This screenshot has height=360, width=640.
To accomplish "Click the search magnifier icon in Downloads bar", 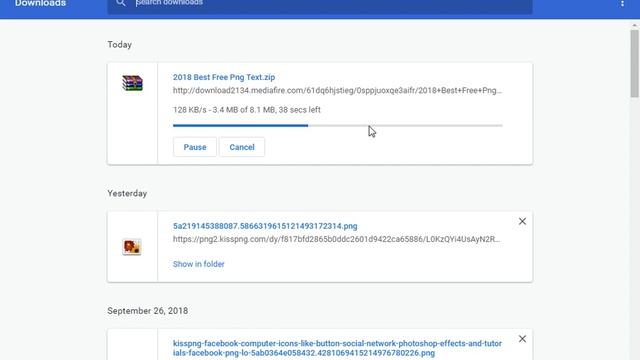I will pos(120,3).
